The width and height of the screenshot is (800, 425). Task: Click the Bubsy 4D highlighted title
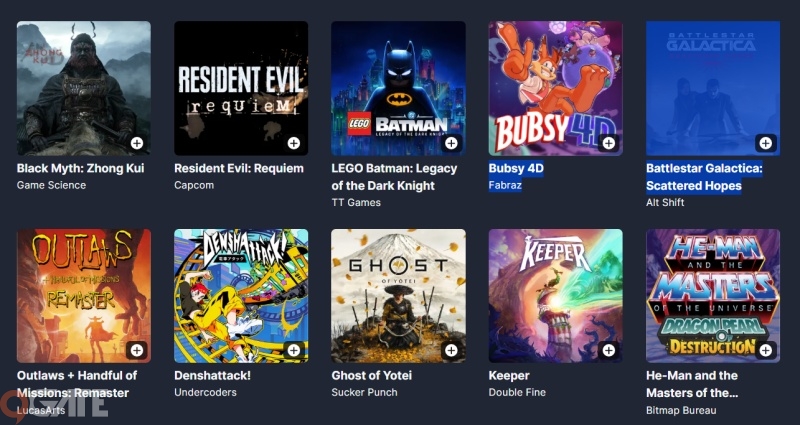point(516,168)
